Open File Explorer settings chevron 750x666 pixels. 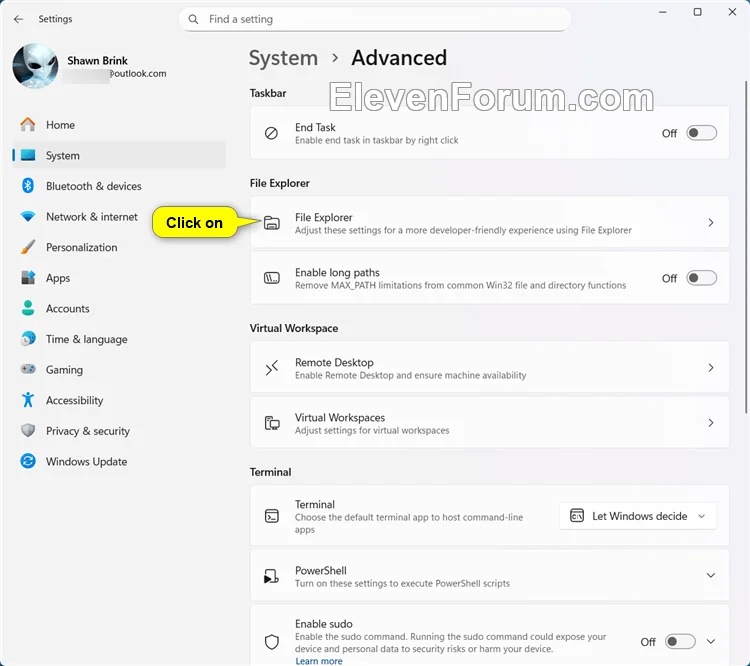coord(711,222)
